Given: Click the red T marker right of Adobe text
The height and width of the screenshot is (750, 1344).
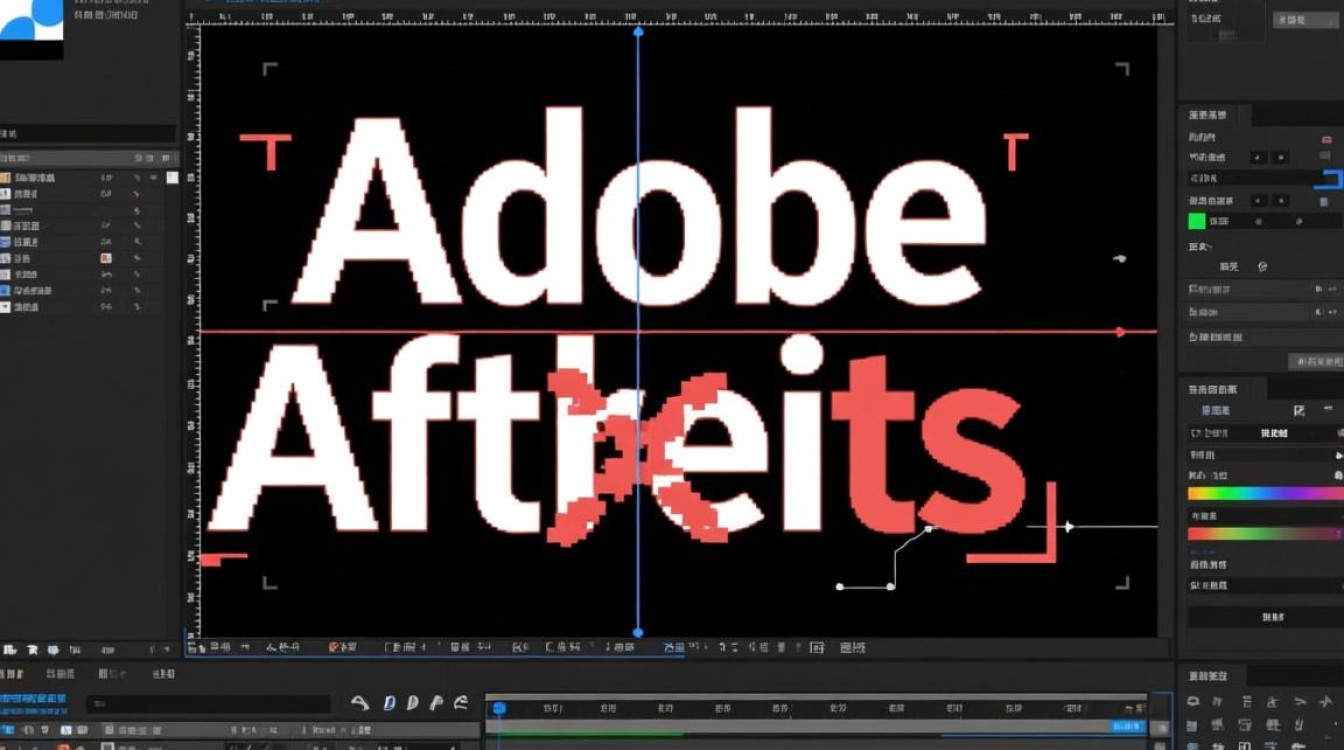Looking at the screenshot, I should click(1015, 151).
